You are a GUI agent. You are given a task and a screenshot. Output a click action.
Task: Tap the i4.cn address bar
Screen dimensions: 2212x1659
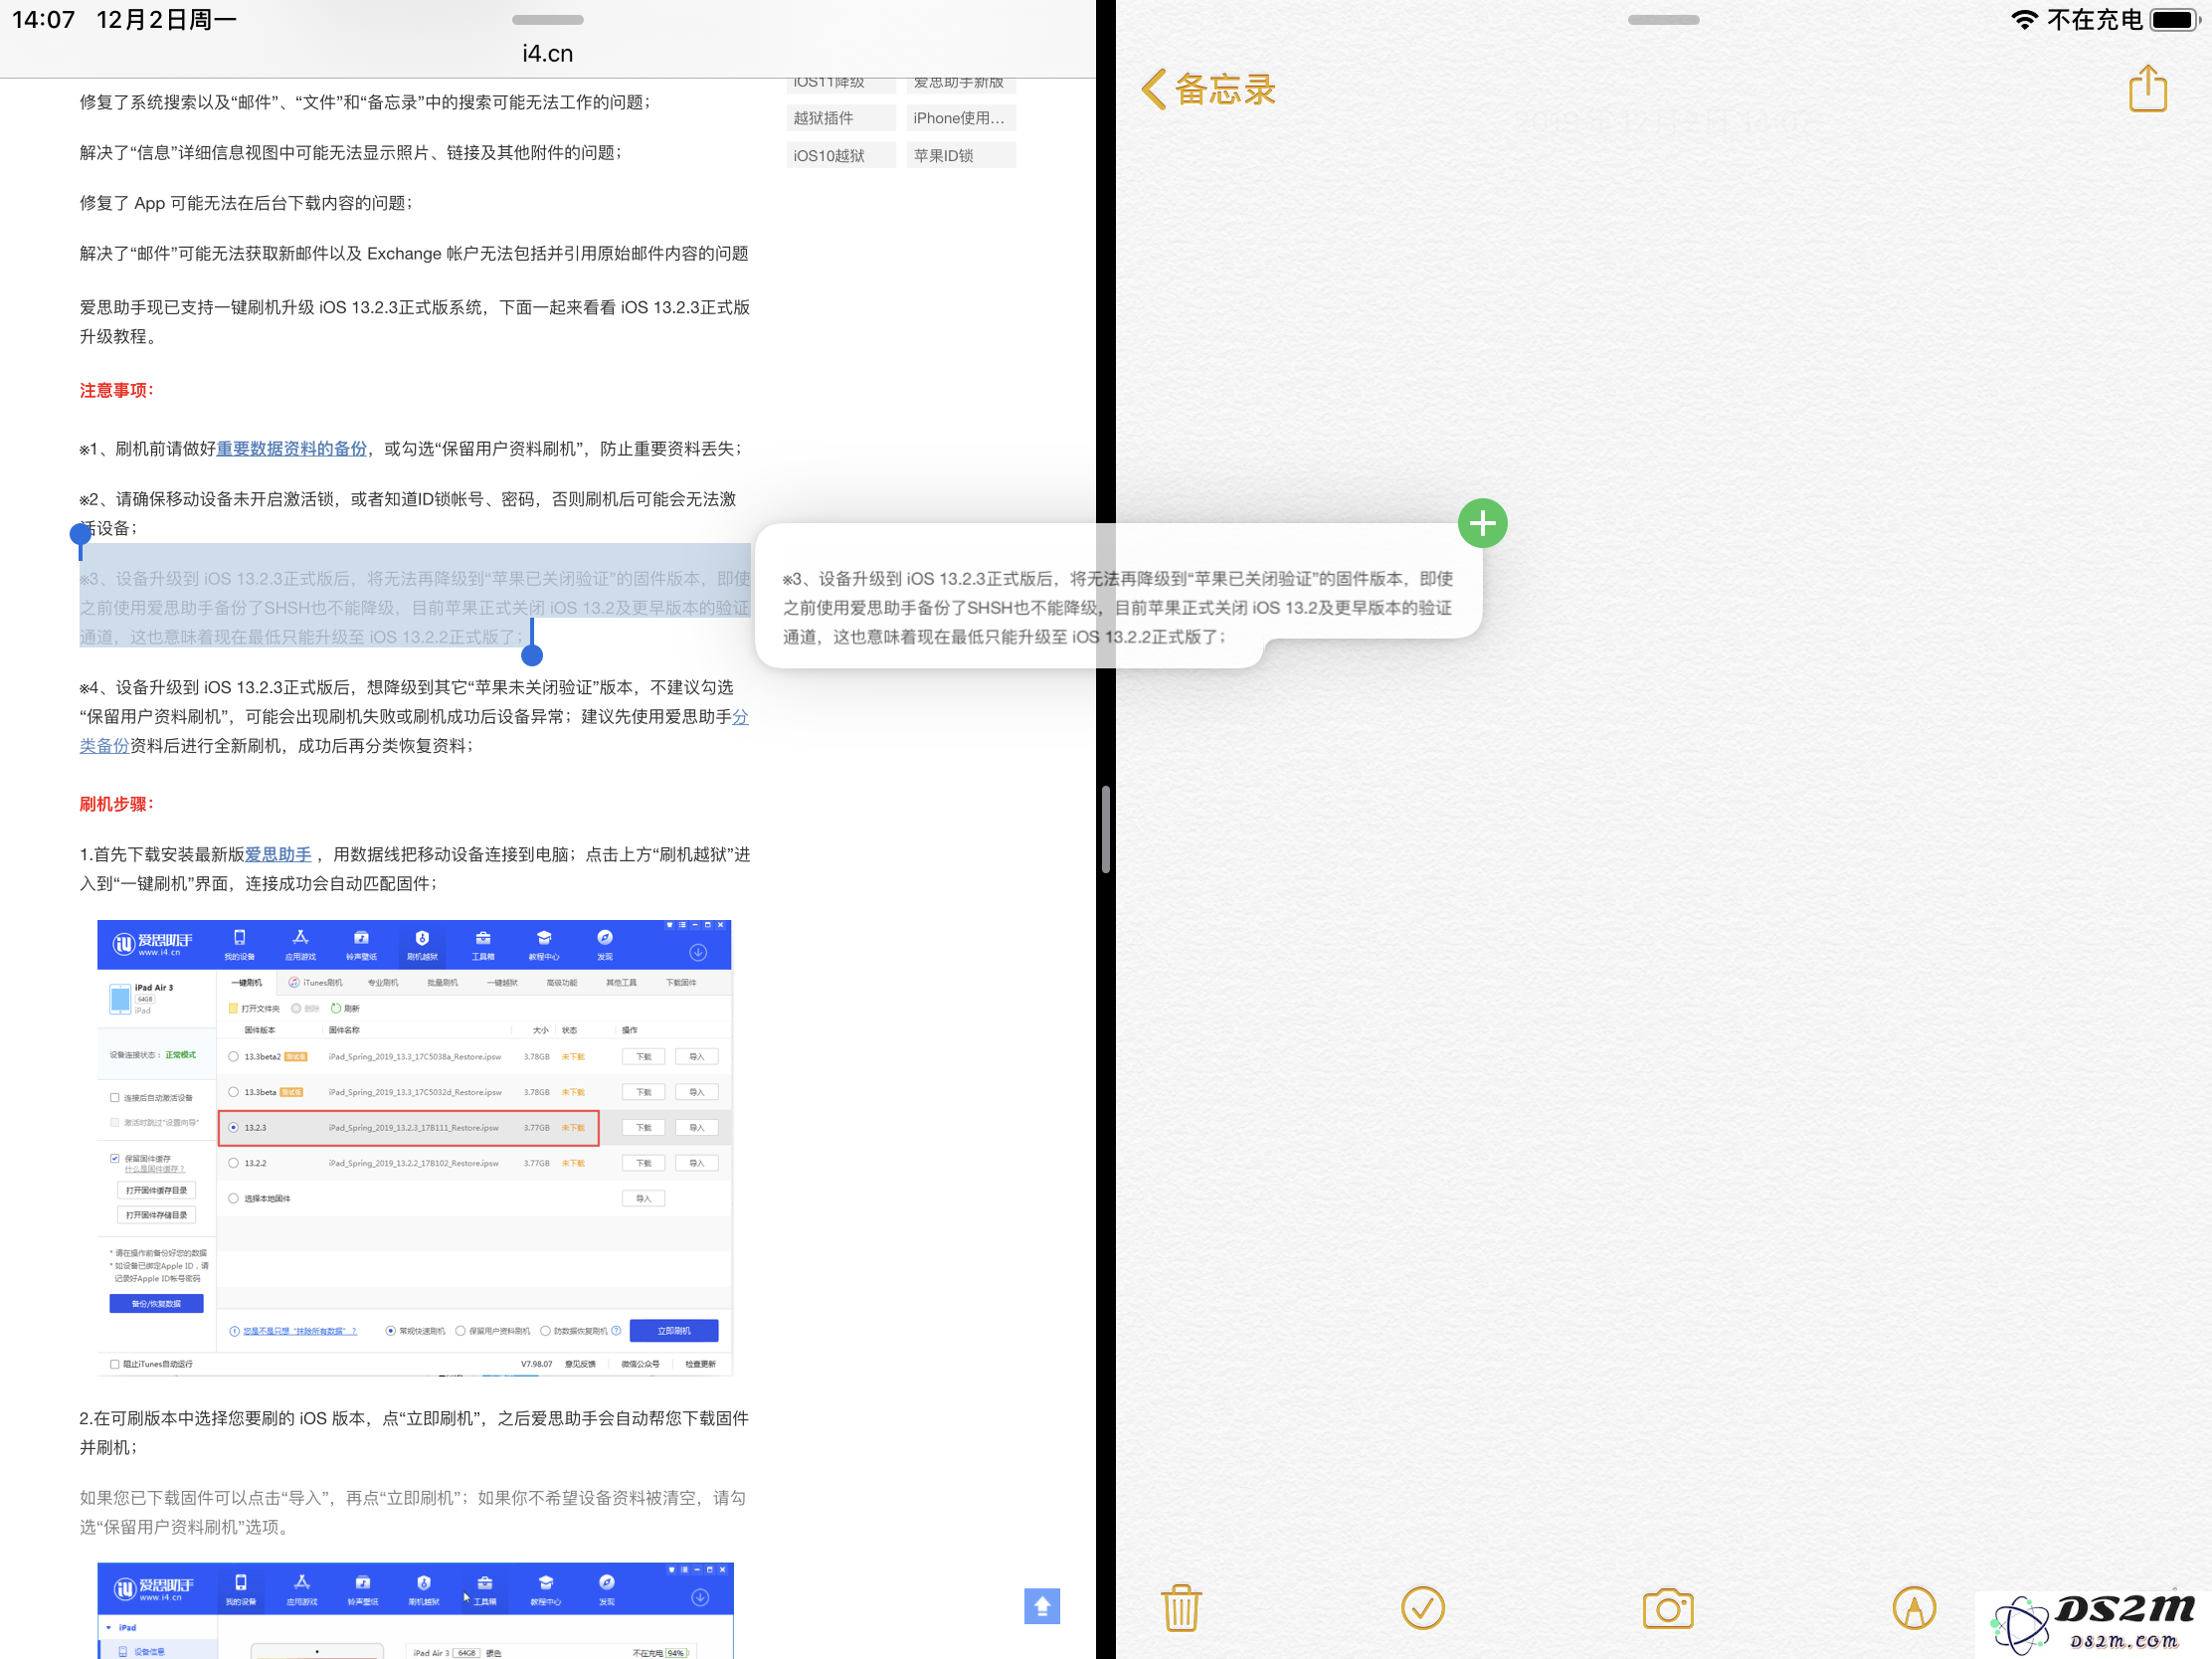pos(548,53)
